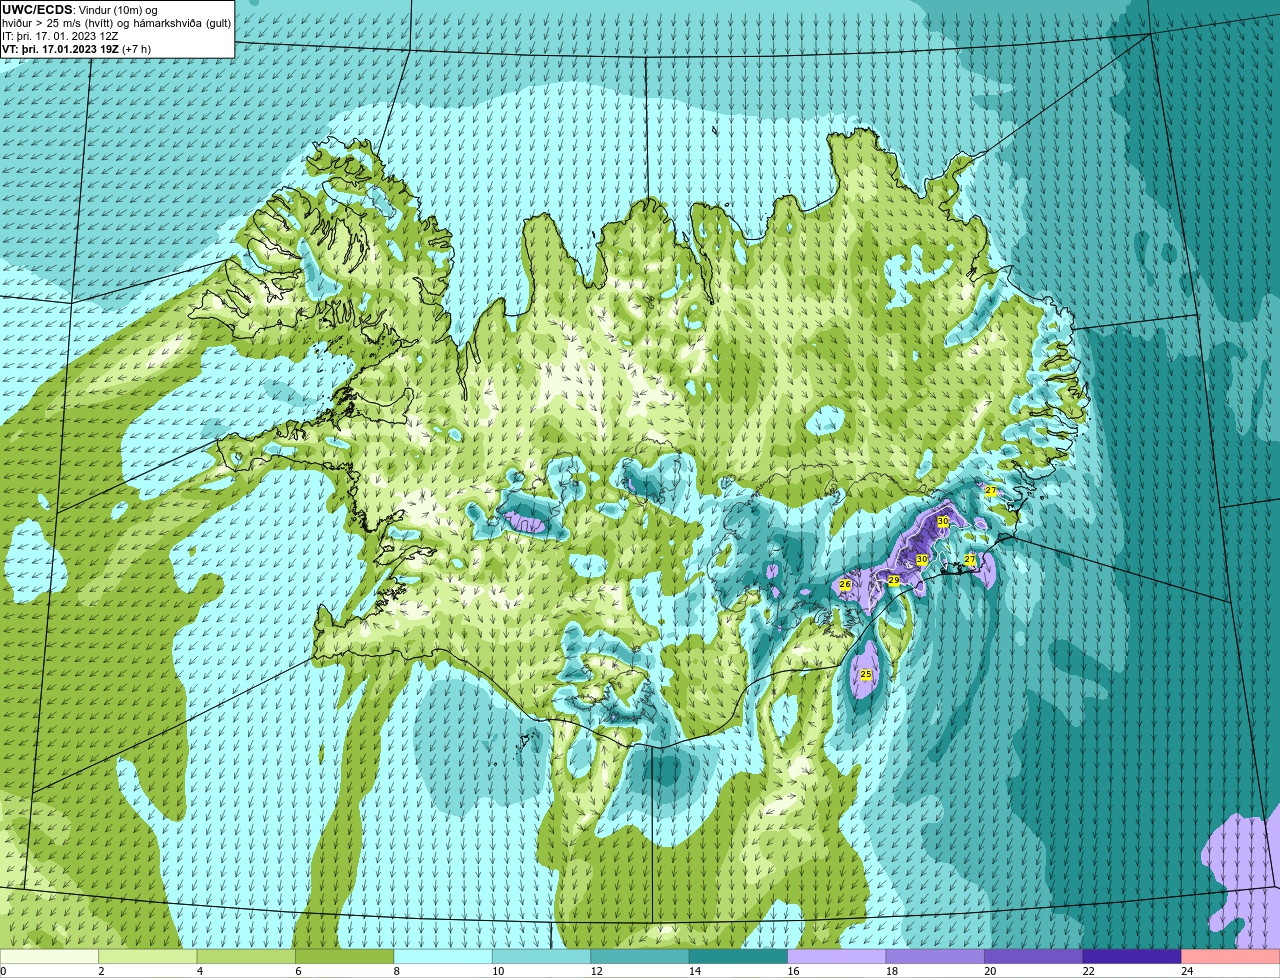The image size is (1280, 978).
Task: Click the legend tick label 22
Action: 1087,971
